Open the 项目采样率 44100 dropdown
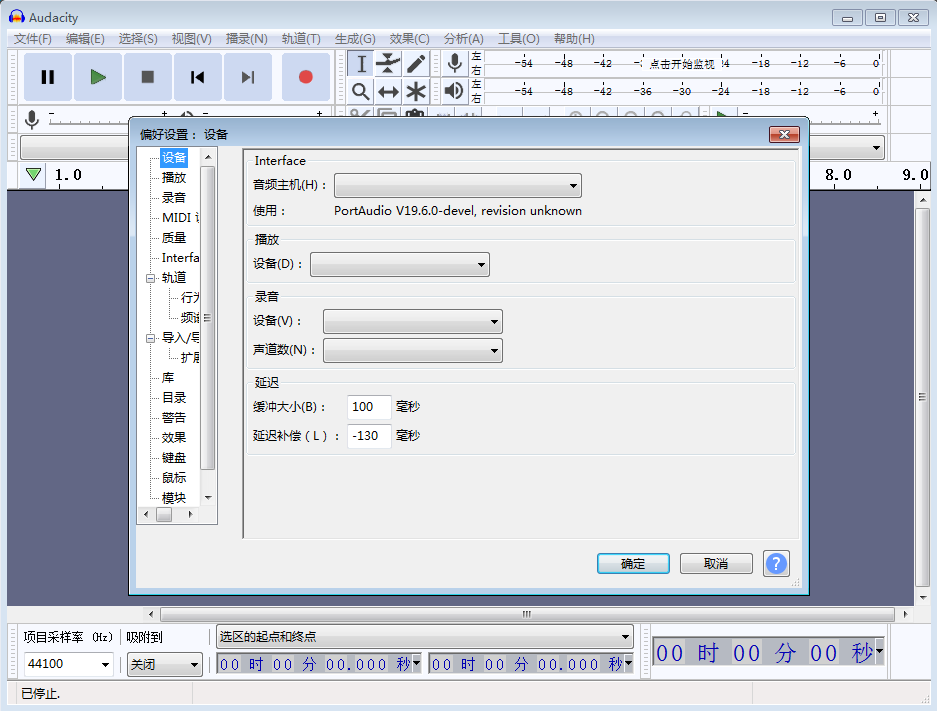937x711 pixels. point(68,664)
